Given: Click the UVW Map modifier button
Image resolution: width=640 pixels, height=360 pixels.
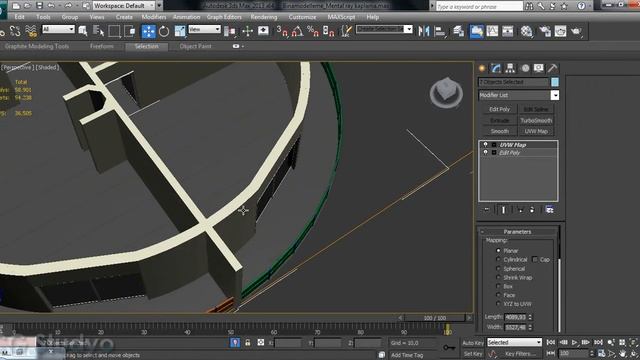Looking at the screenshot, I should coord(536,131).
